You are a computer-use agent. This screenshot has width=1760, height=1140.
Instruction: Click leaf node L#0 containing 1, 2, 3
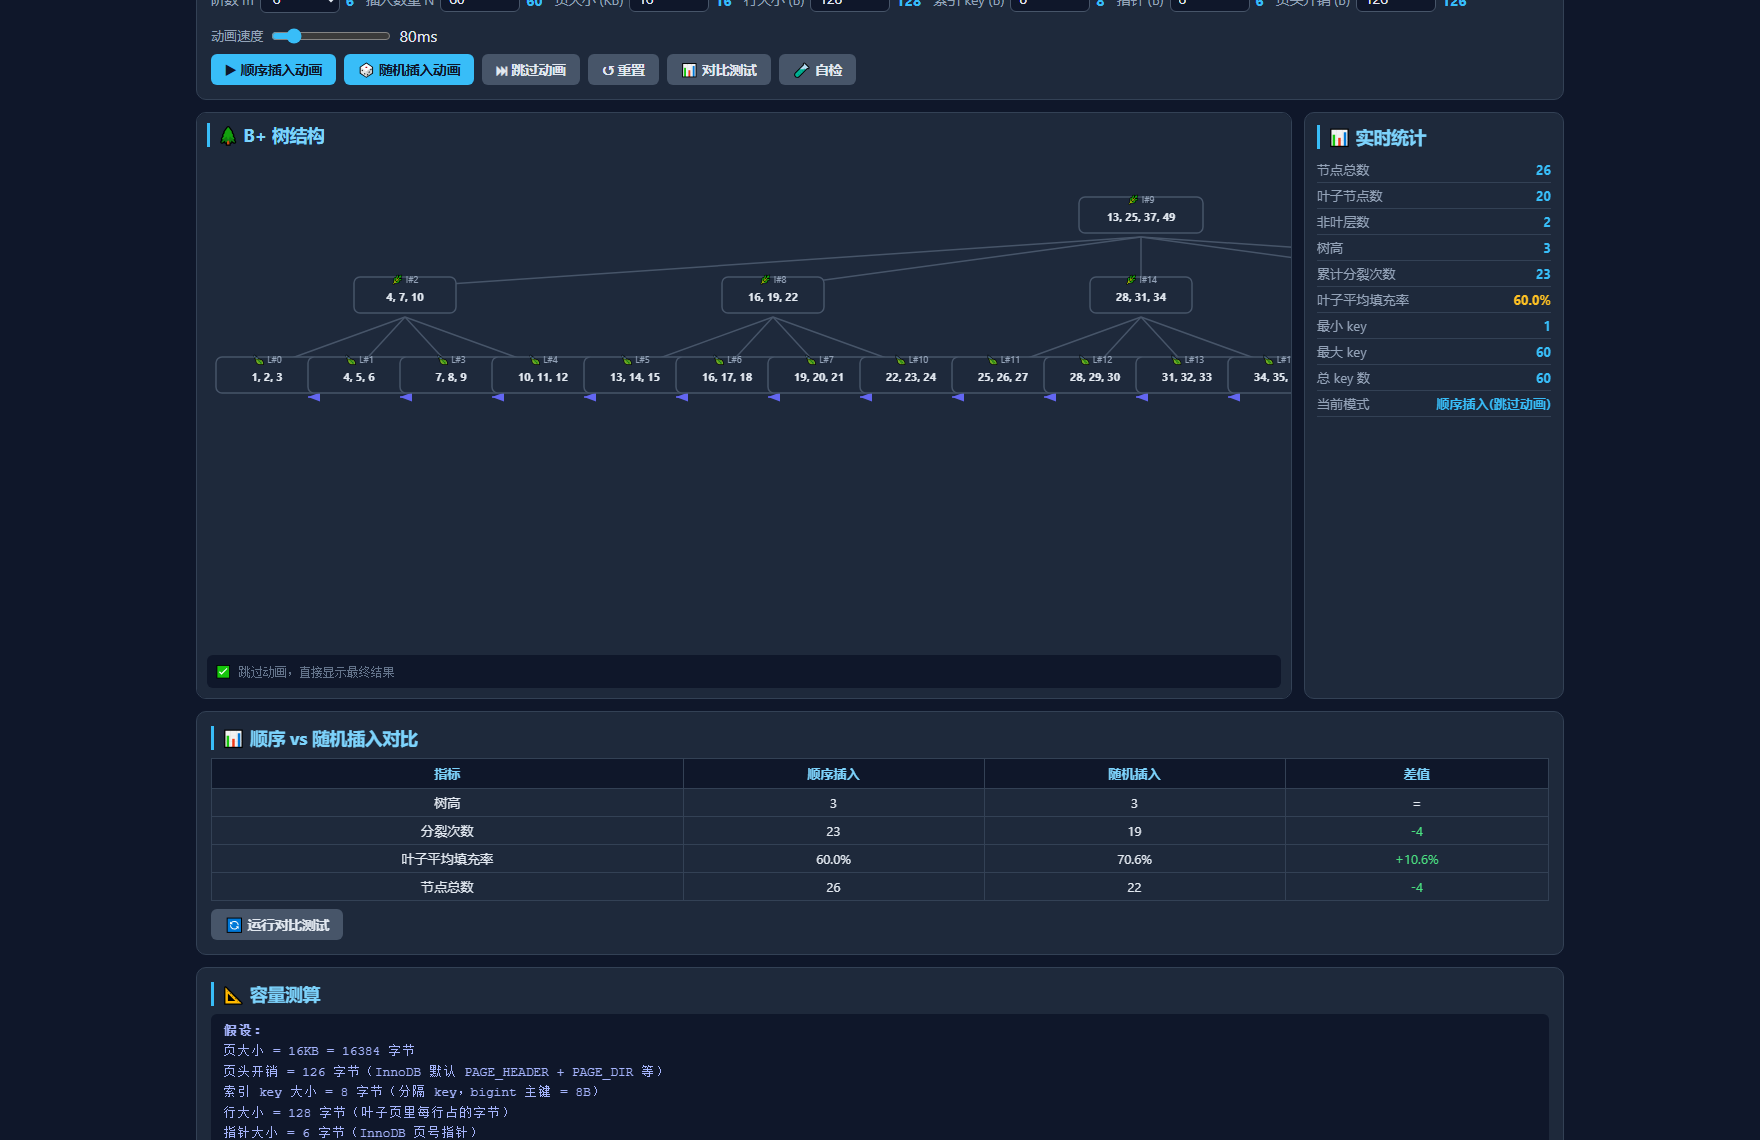tap(267, 375)
